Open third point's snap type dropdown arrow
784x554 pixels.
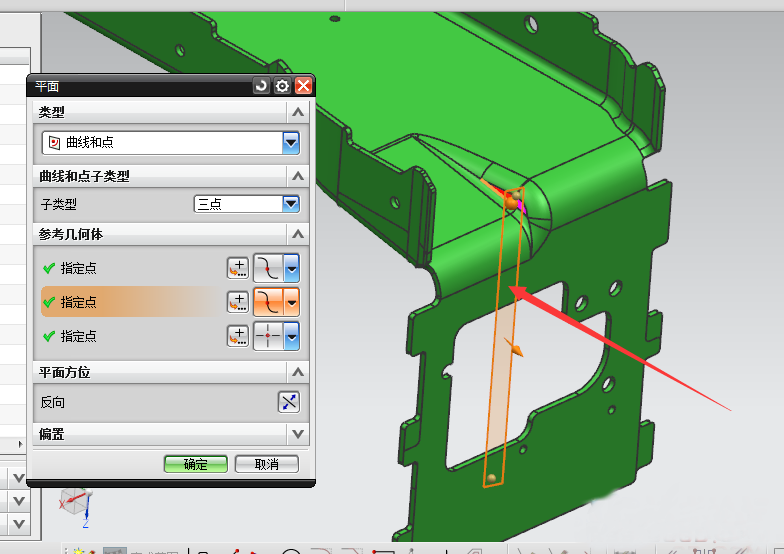click(x=292, y=337)
